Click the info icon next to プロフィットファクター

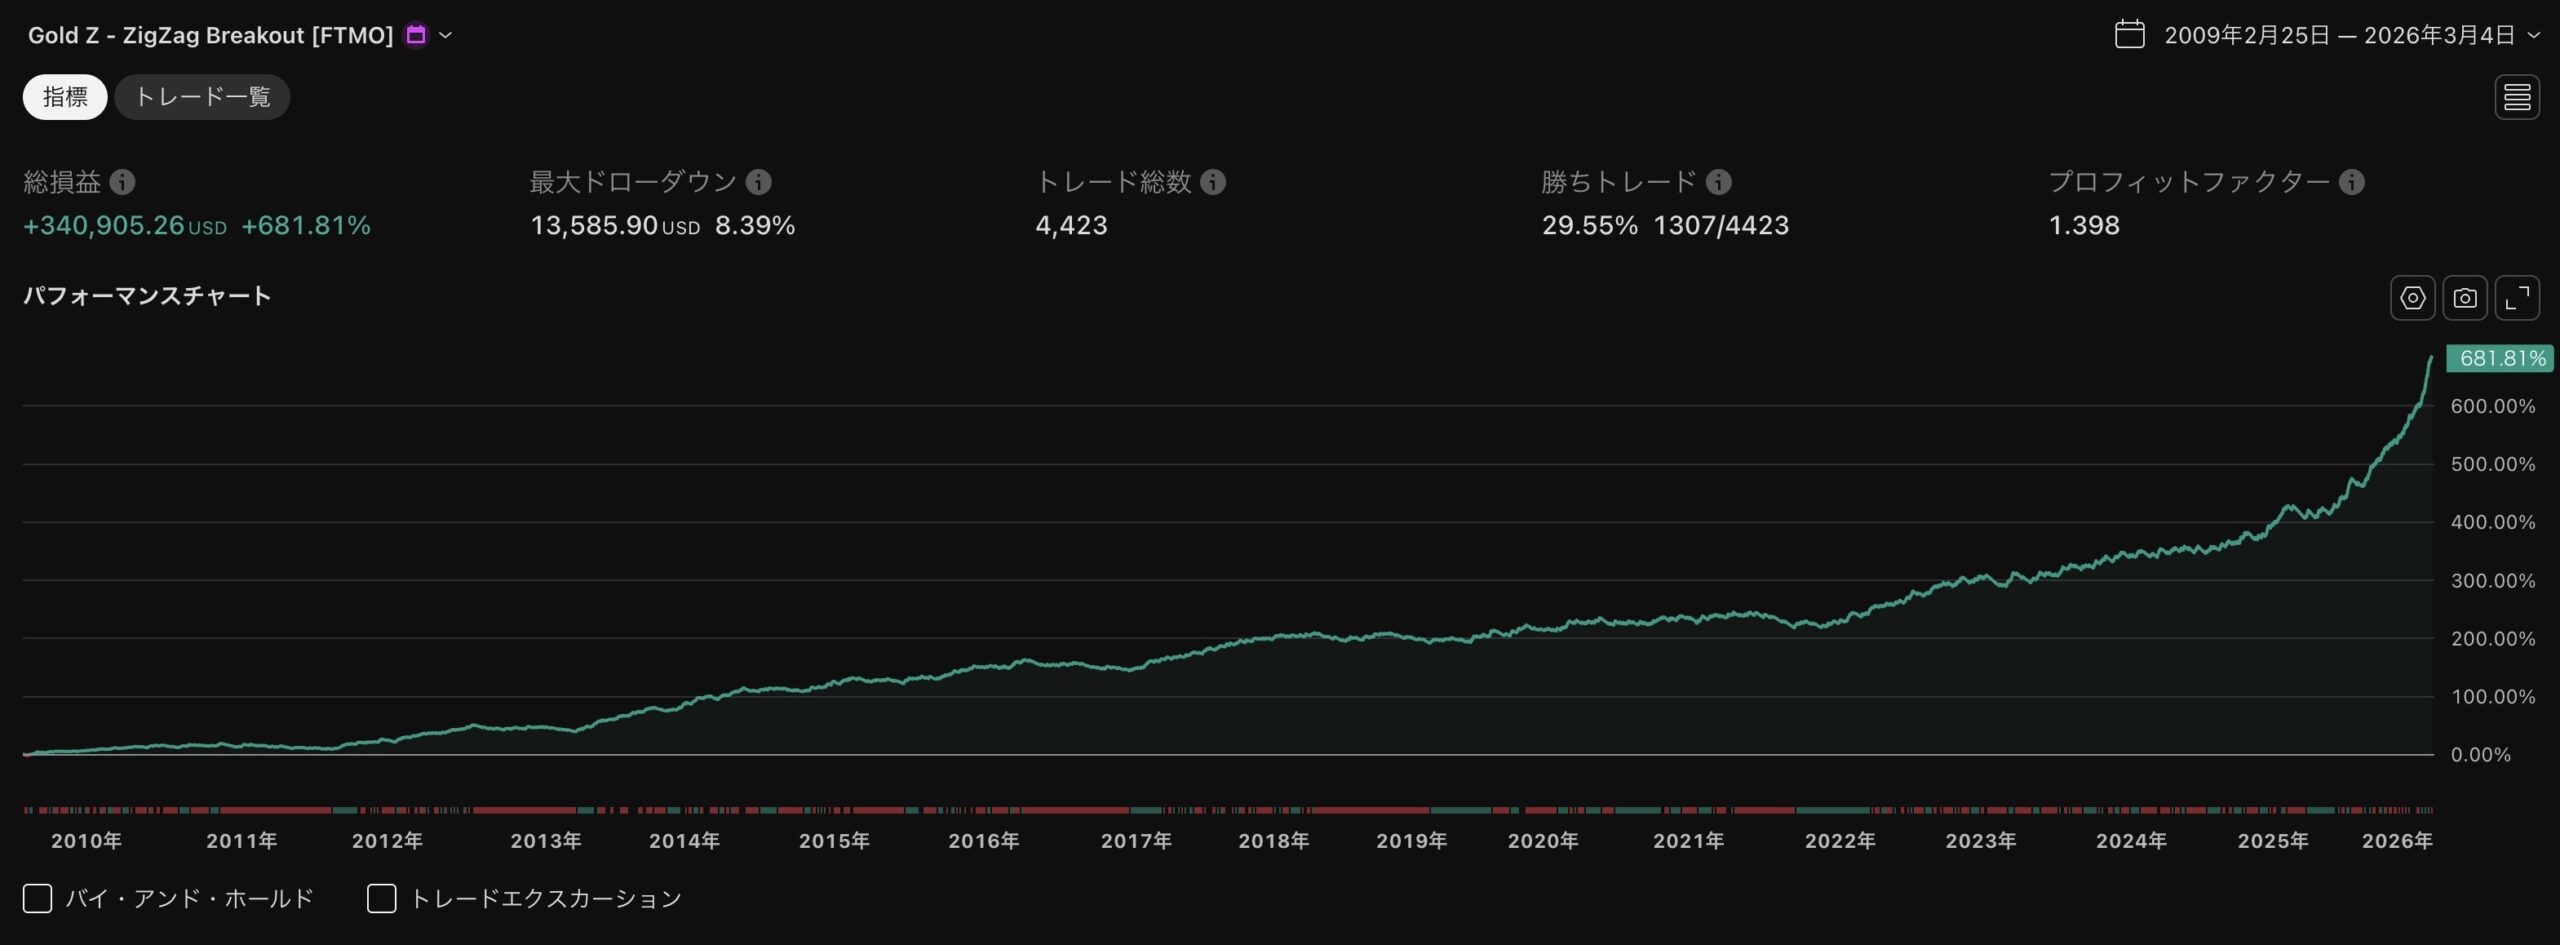click(2352, 182)
